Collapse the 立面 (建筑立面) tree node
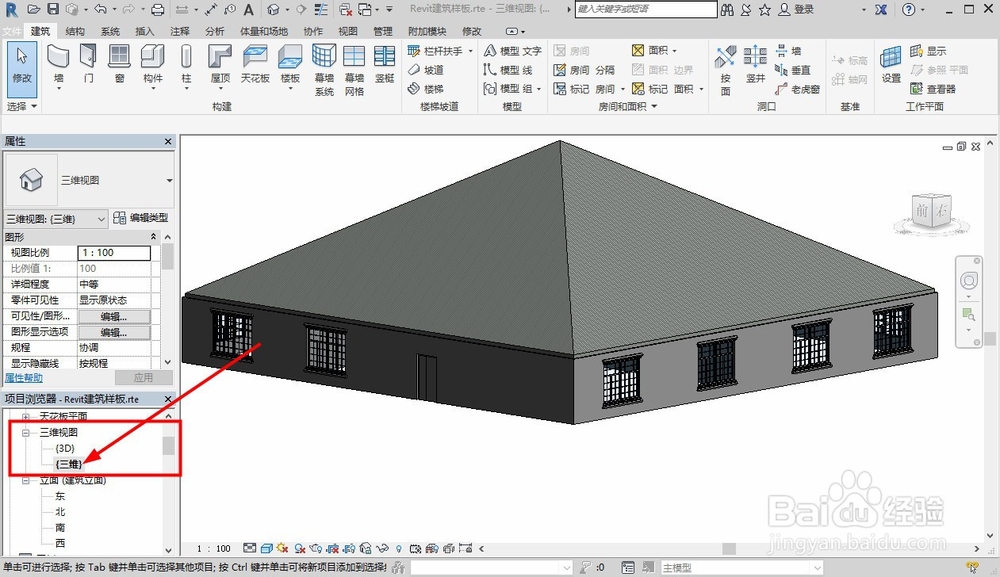Viewport: 1000px width, 577px height. pyautogui.click(x=26, y=480)
